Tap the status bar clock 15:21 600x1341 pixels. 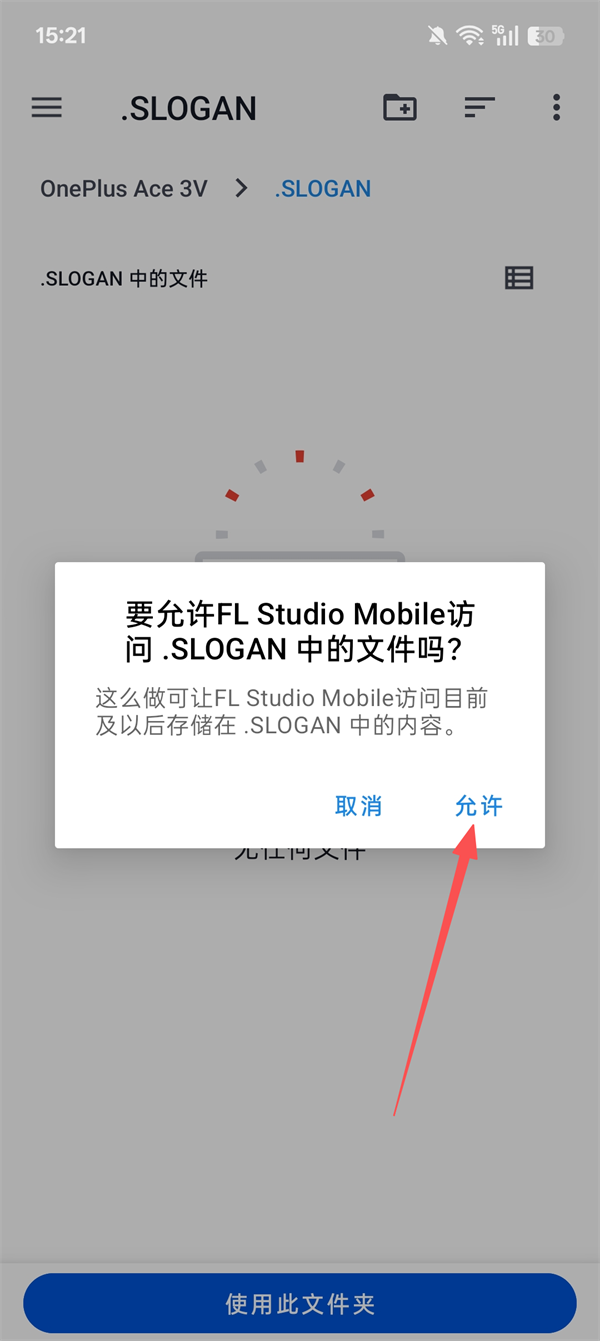tap(61, 36)
